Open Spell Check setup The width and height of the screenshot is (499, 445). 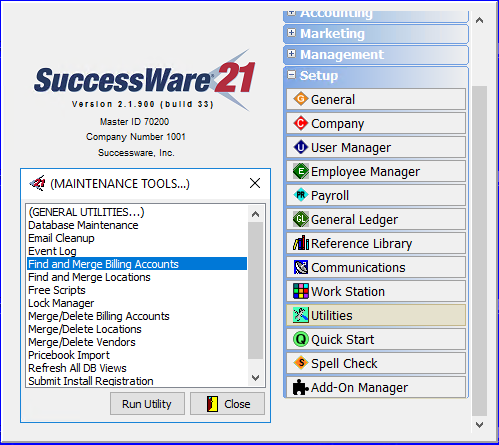376,363
